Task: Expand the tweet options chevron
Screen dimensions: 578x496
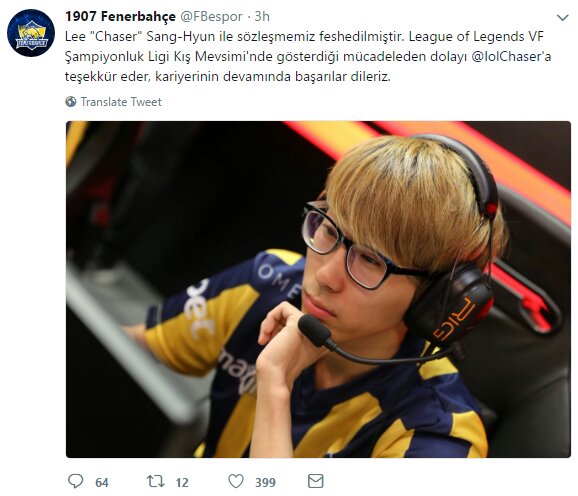Action: tap(563, 17)
